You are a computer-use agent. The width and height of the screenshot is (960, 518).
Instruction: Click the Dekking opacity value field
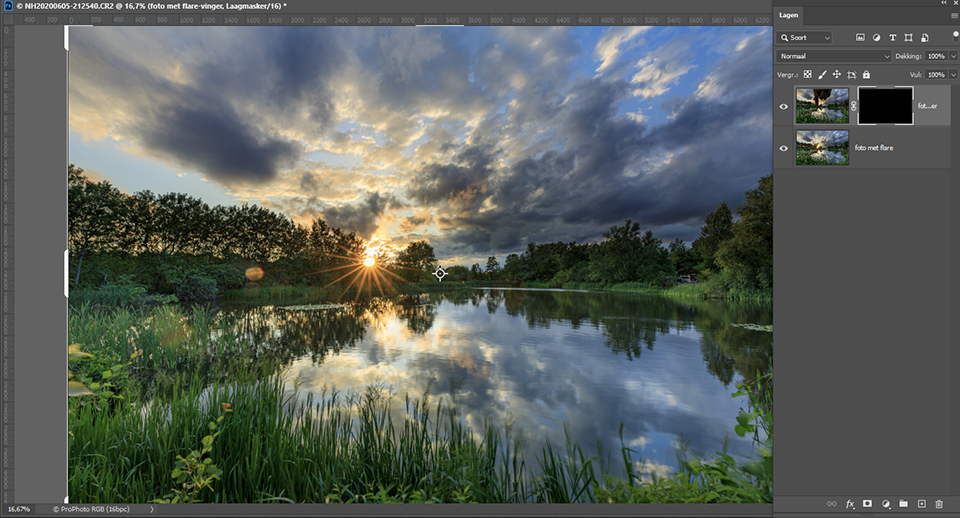click(936, 56)
